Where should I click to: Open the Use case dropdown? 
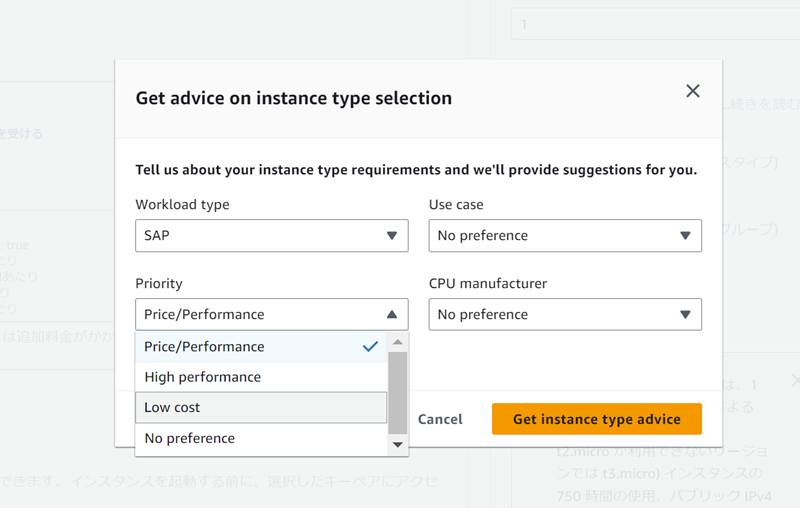[x=565, y=236]
